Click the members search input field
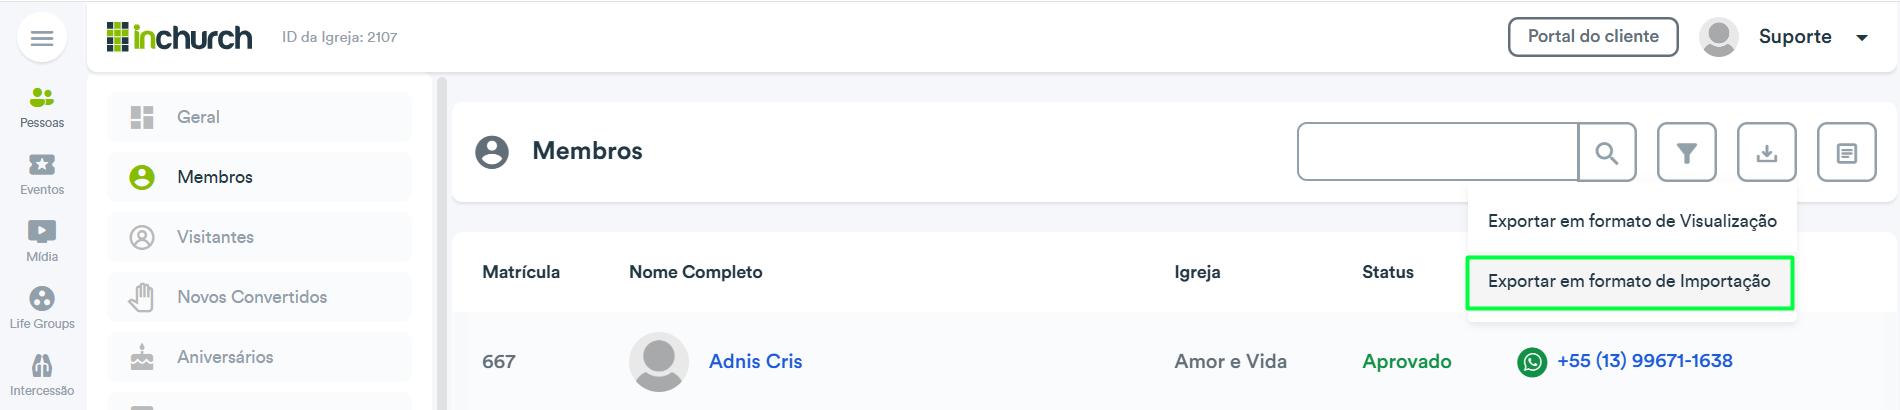 point(1438,152)
